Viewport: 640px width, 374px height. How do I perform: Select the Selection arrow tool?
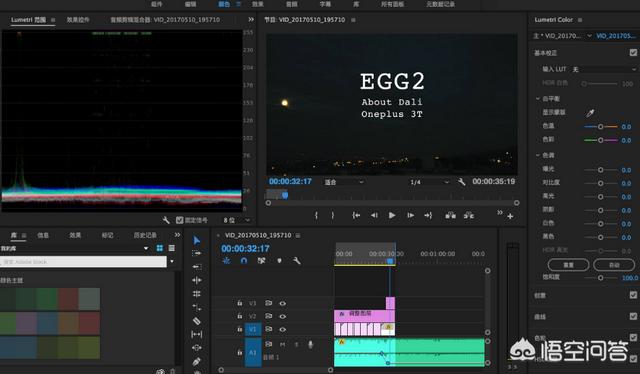197,240
